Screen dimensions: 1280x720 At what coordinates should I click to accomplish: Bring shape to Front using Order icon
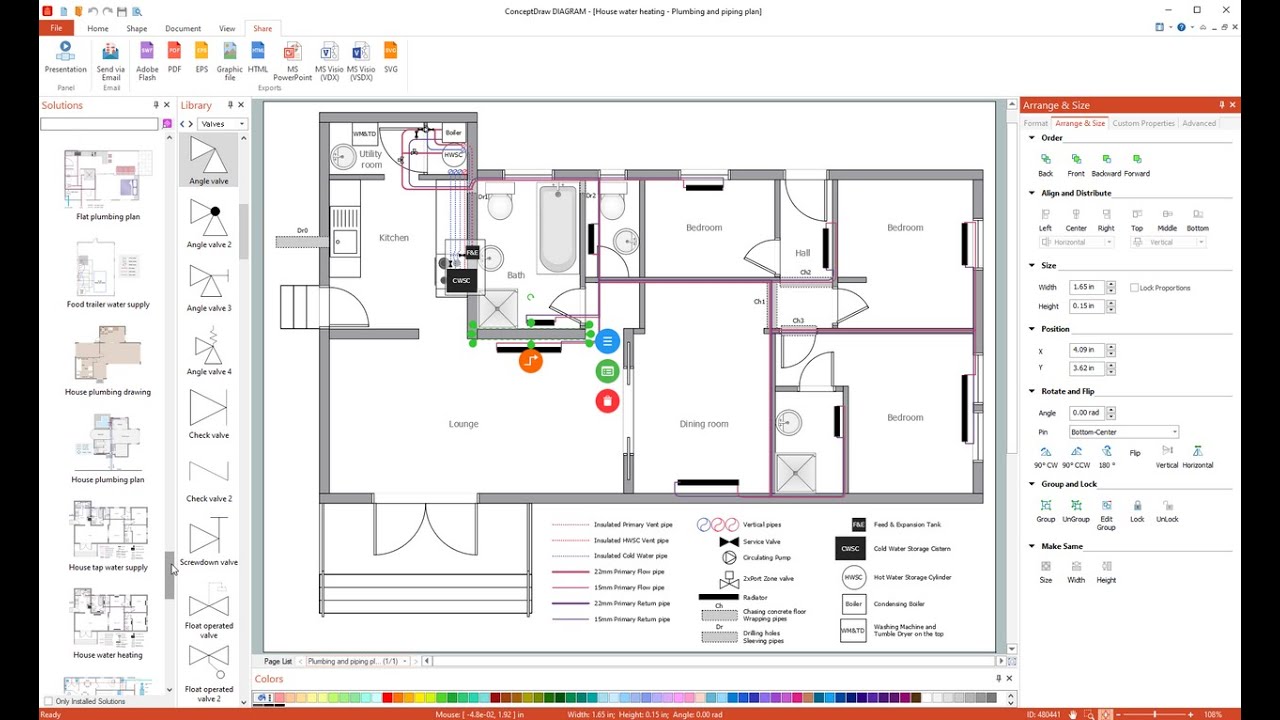[1075, 160]
